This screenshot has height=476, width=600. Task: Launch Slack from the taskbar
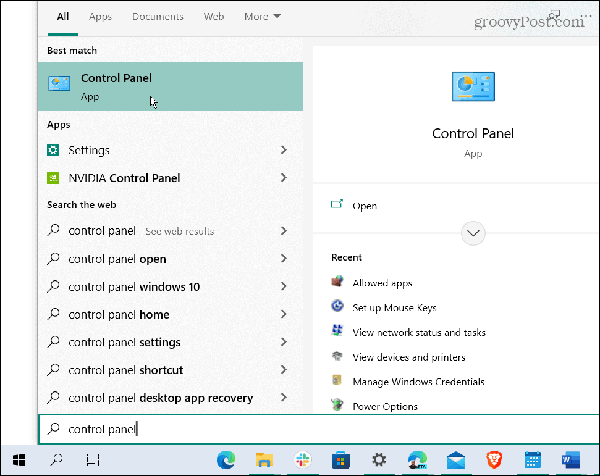tap(302, 460)
